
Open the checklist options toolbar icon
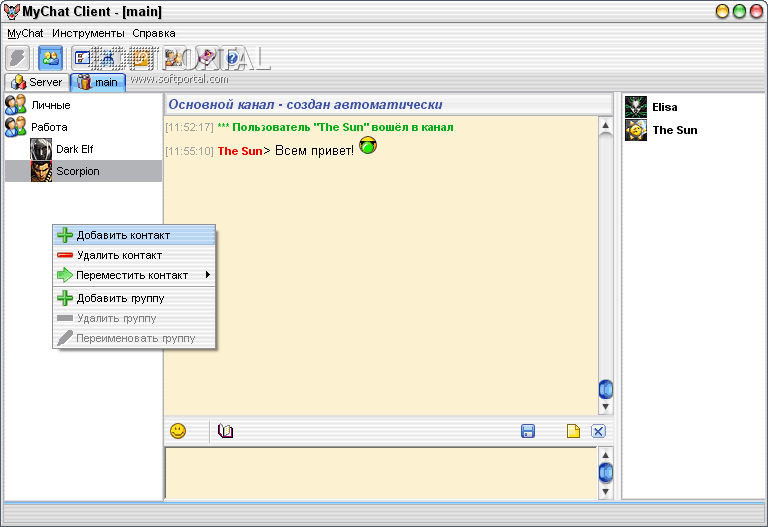point(82,58)
